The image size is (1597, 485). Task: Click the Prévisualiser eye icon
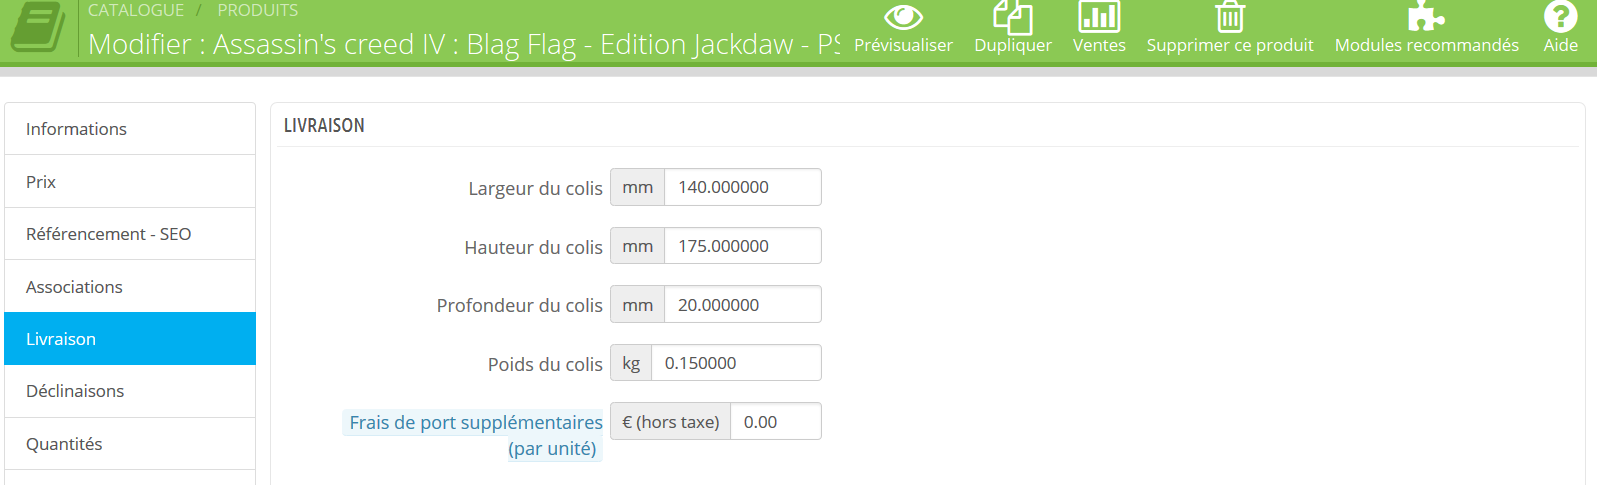pos(903,17)
